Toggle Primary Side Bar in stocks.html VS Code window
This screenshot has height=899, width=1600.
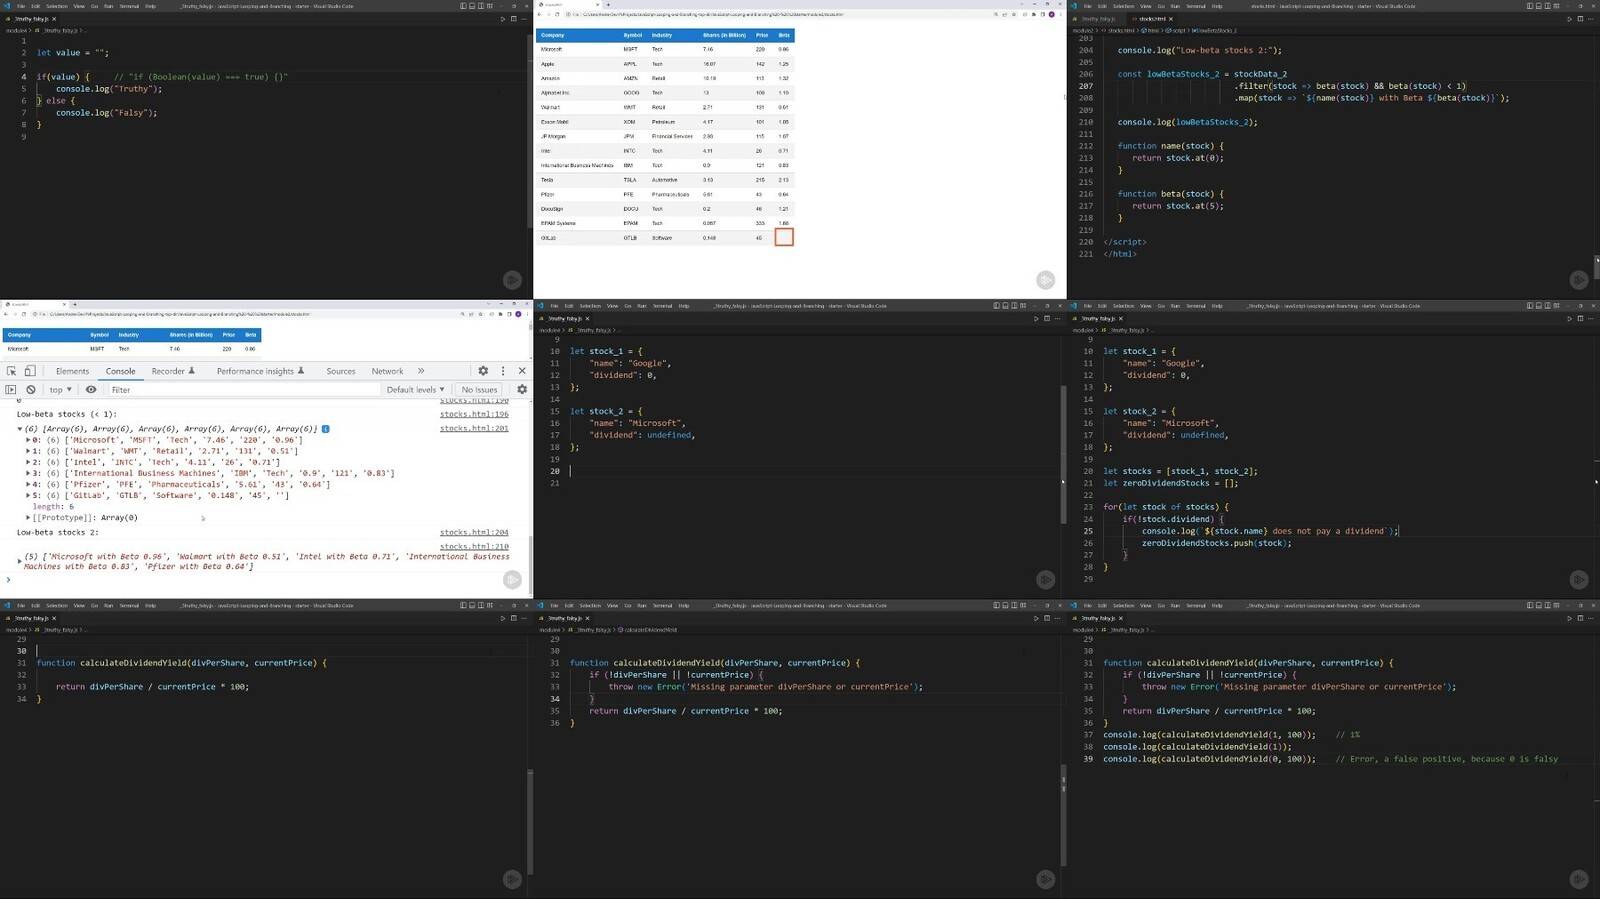click(x=1529, y=6)
